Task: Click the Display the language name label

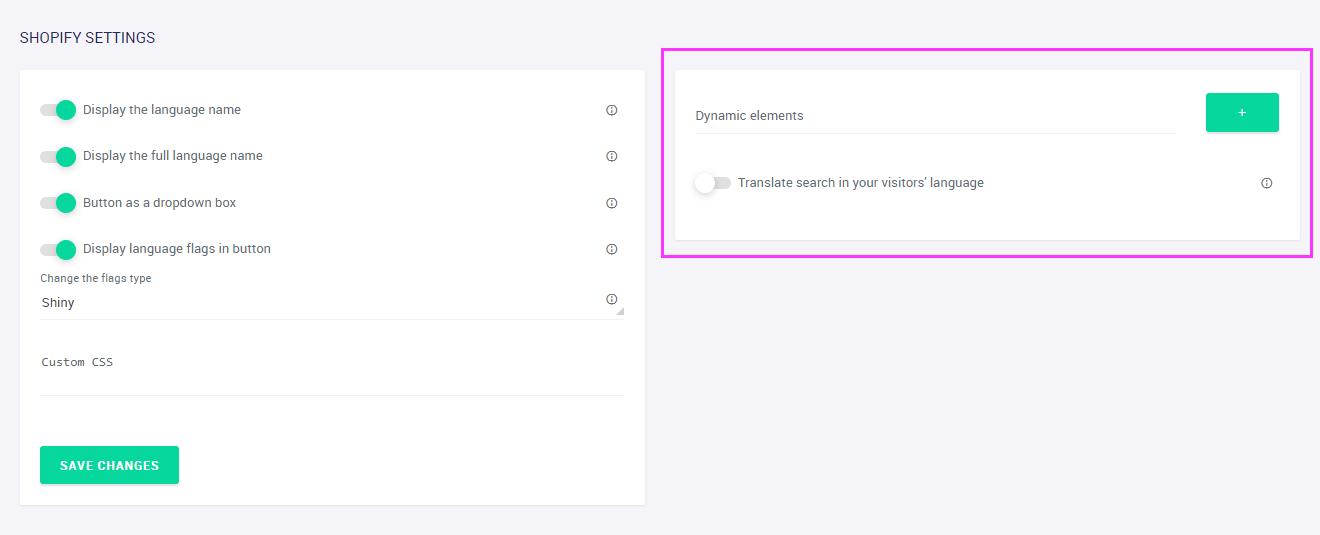Action: 162,110
